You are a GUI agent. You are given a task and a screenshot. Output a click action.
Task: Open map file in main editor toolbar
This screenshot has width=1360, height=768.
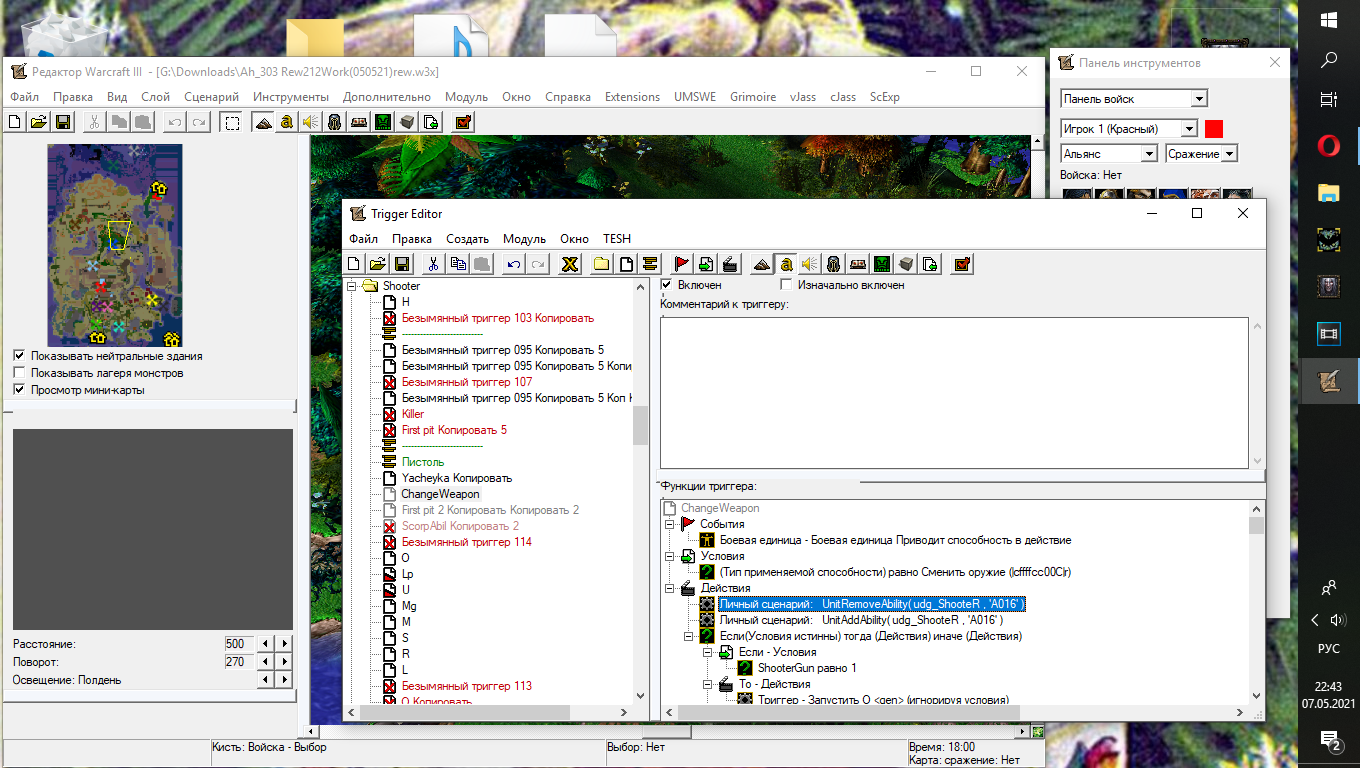pos(39,122)
